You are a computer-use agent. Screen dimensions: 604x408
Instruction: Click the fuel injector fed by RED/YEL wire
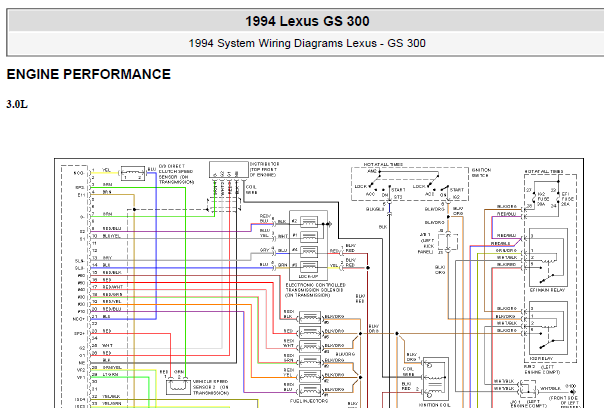(310, 376)
